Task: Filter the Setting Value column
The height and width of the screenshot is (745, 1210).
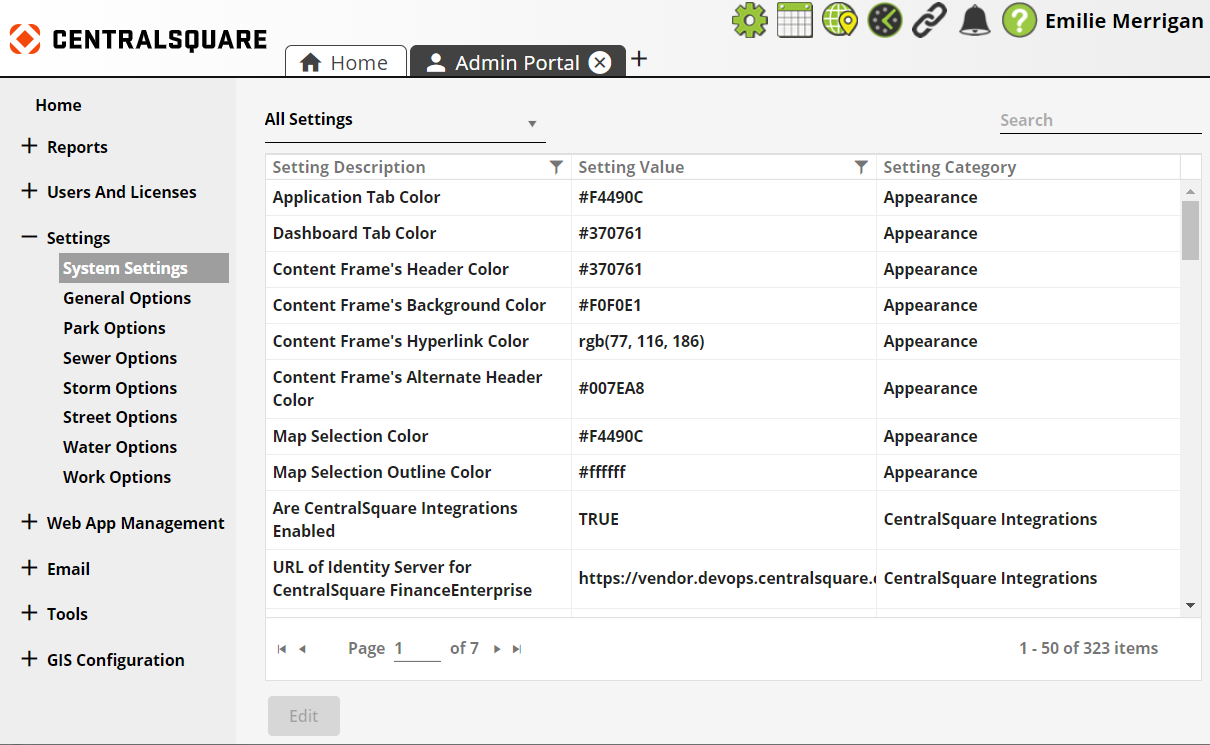Action: 861,167
